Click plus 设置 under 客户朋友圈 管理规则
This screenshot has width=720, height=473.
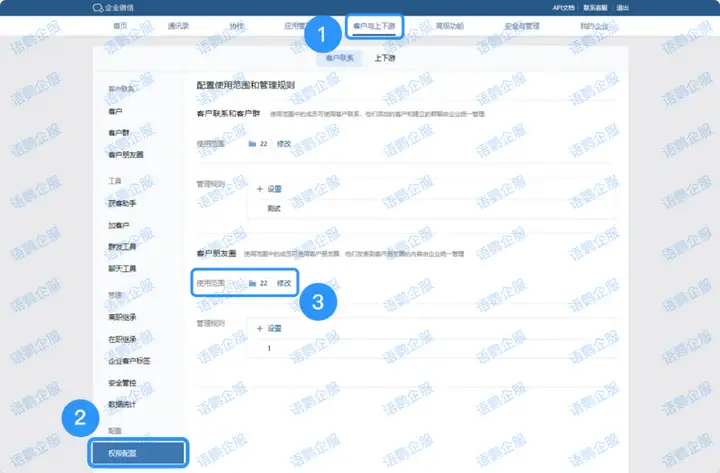pyautogui.click(x=269, y=328)
